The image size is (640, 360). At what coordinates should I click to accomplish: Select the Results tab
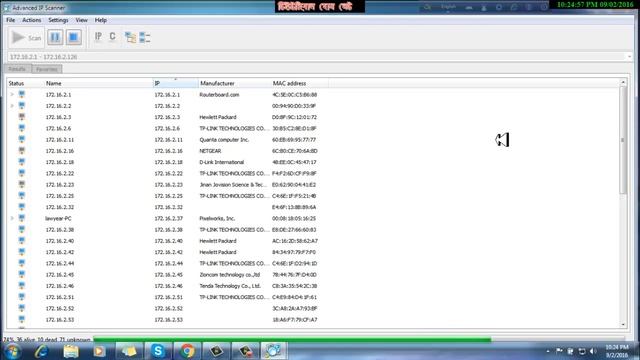[x=17, y=69]
